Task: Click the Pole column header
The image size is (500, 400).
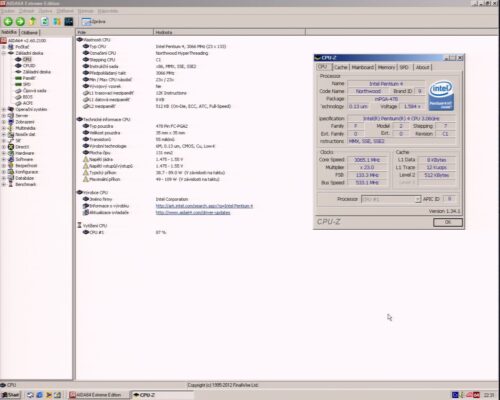Action: (x=114, y=32)
